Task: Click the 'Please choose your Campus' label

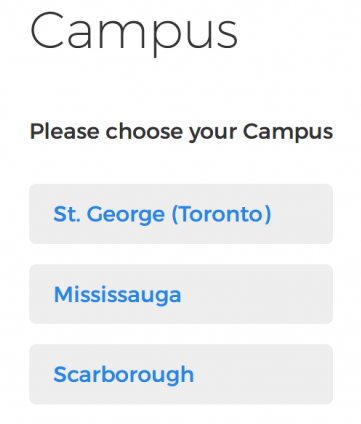Action: point(181,132)
